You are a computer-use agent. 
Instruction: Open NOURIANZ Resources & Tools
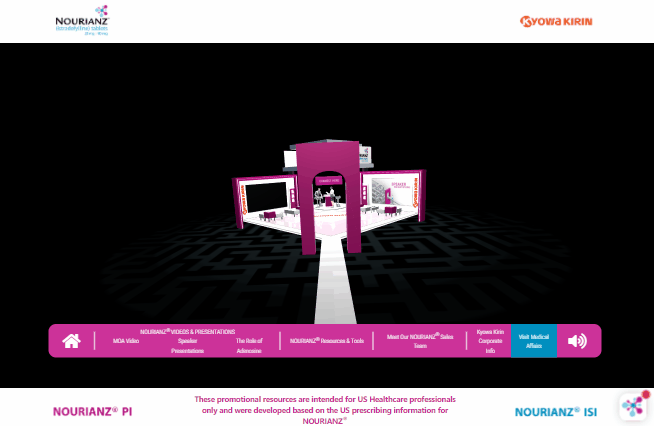point(327,341)
